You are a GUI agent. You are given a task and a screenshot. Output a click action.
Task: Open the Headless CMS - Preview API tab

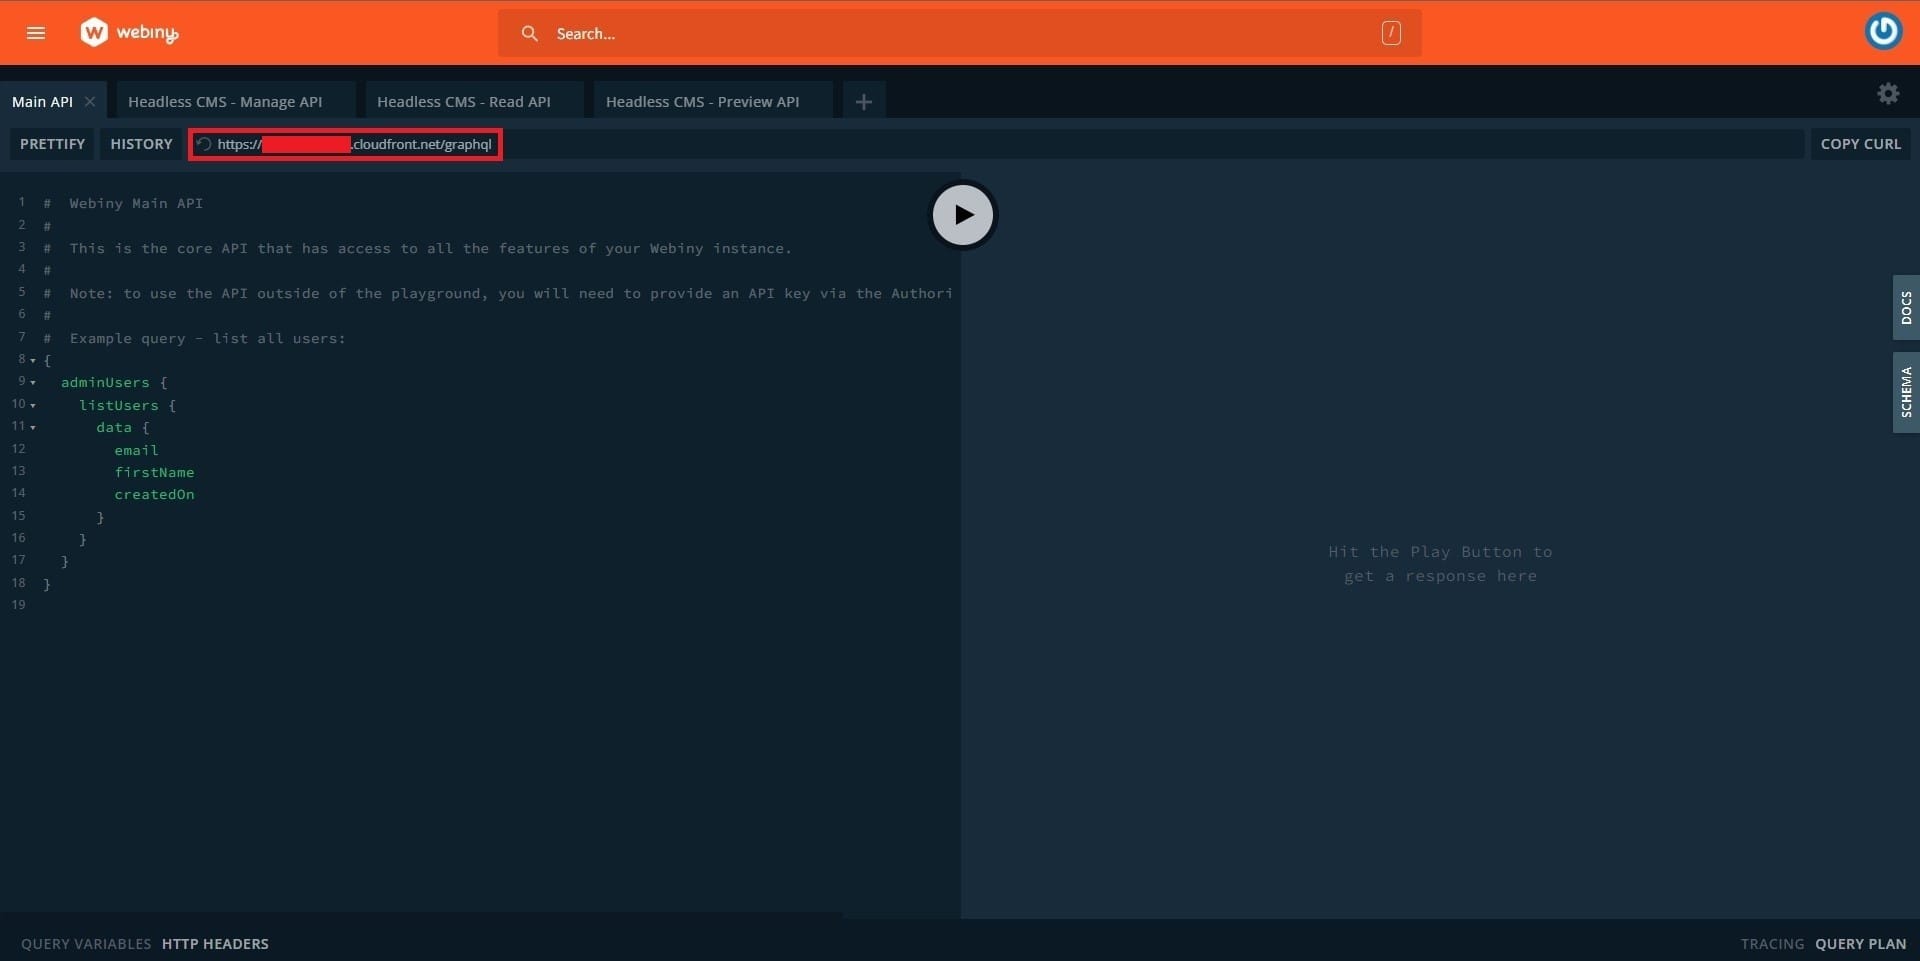tap(704, 101)
